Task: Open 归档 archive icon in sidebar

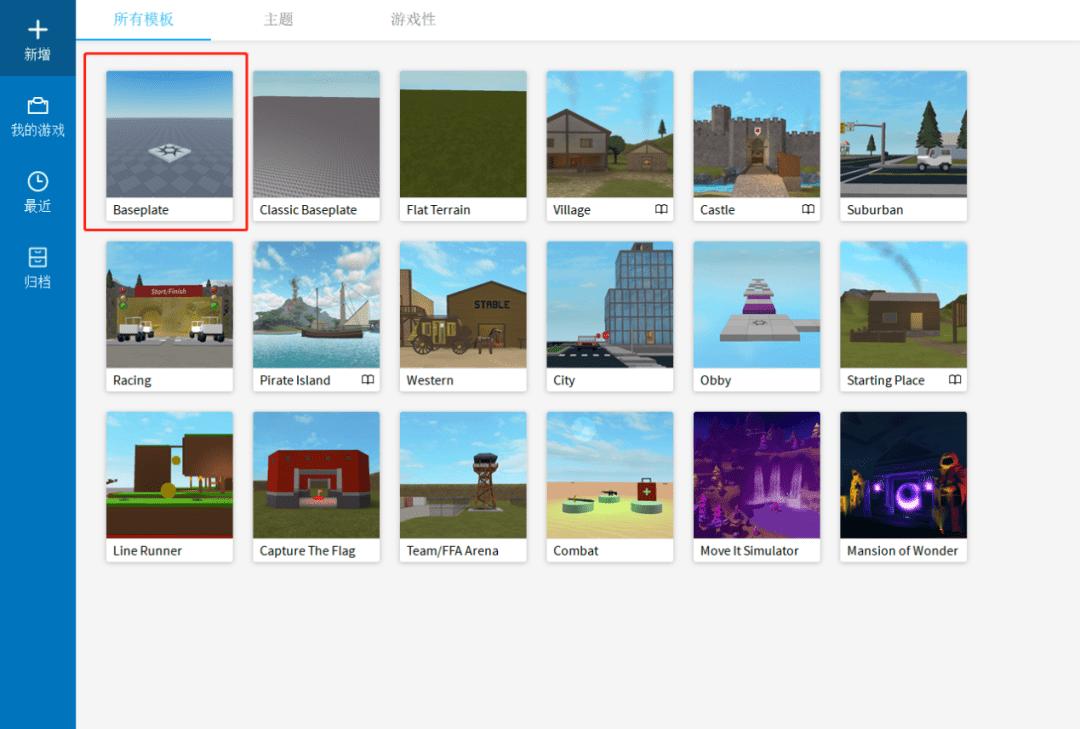Action: coord(37,257)
